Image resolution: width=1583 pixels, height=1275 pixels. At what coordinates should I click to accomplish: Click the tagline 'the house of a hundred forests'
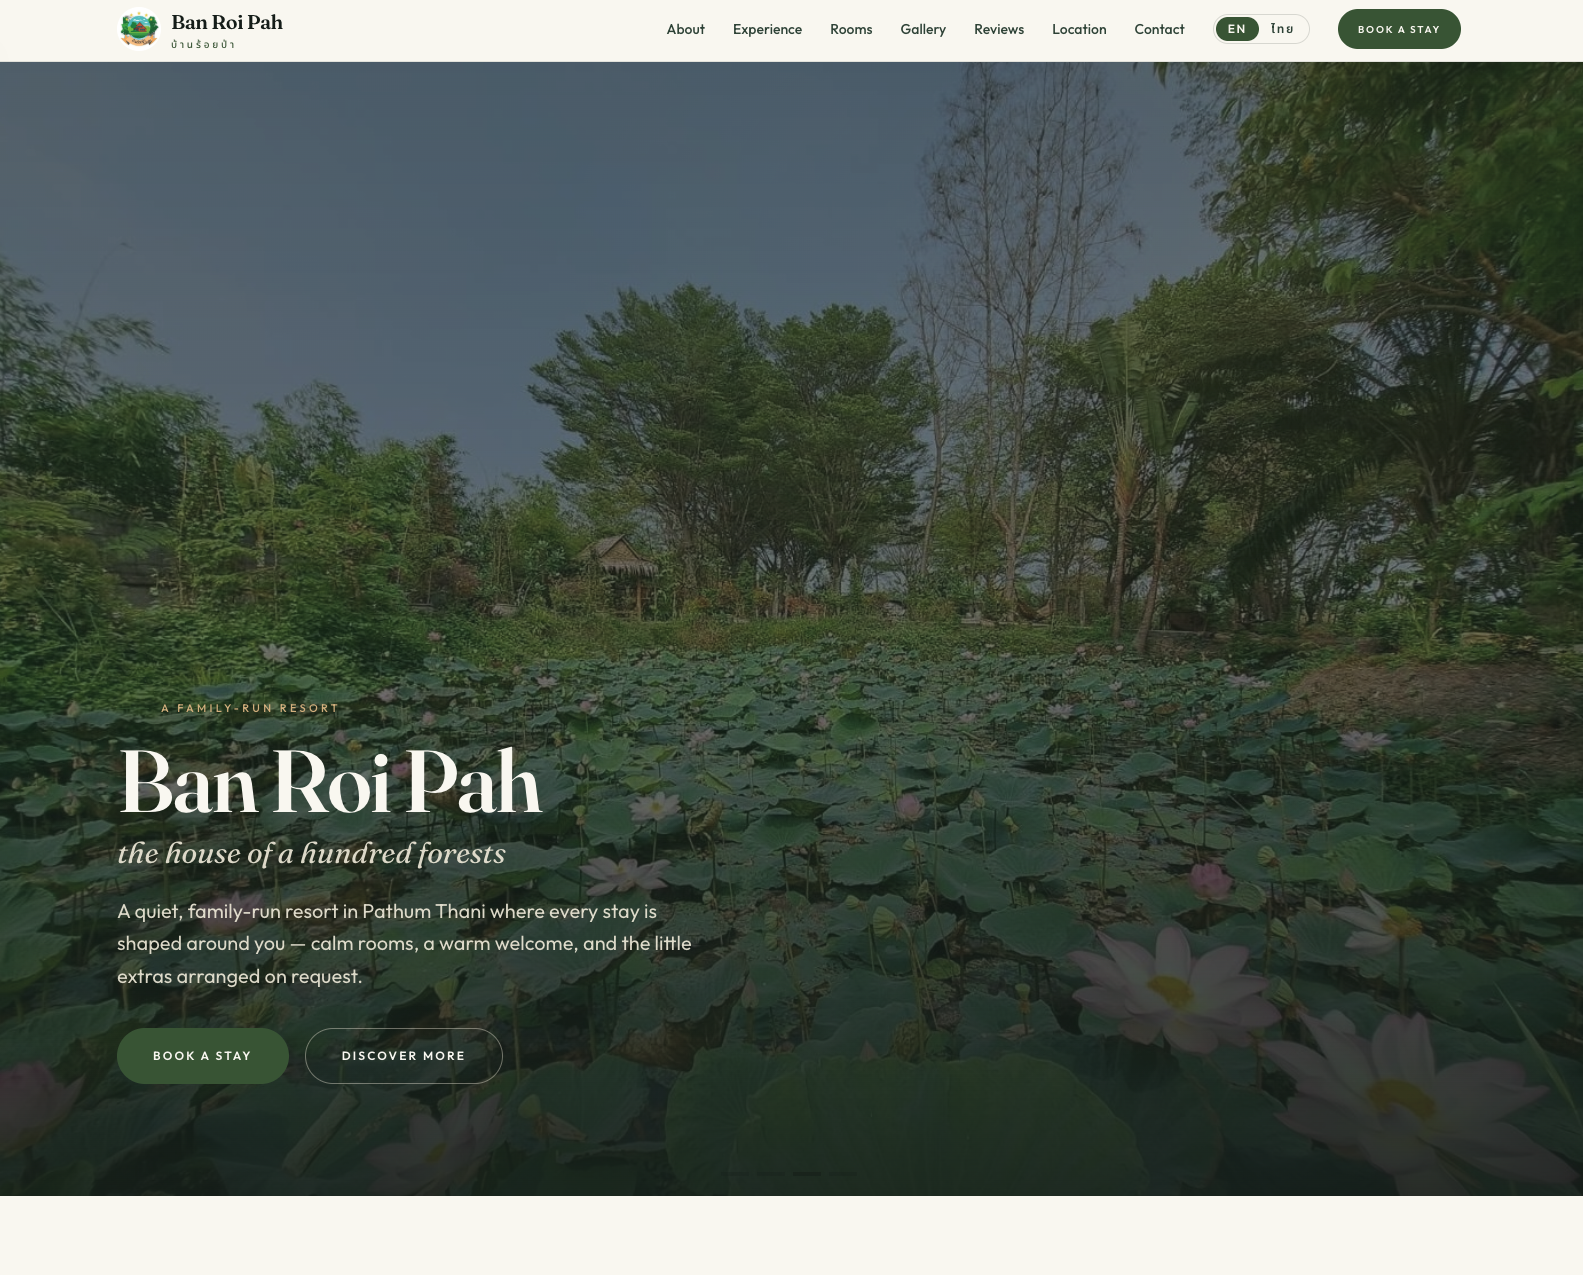[311, 853]
